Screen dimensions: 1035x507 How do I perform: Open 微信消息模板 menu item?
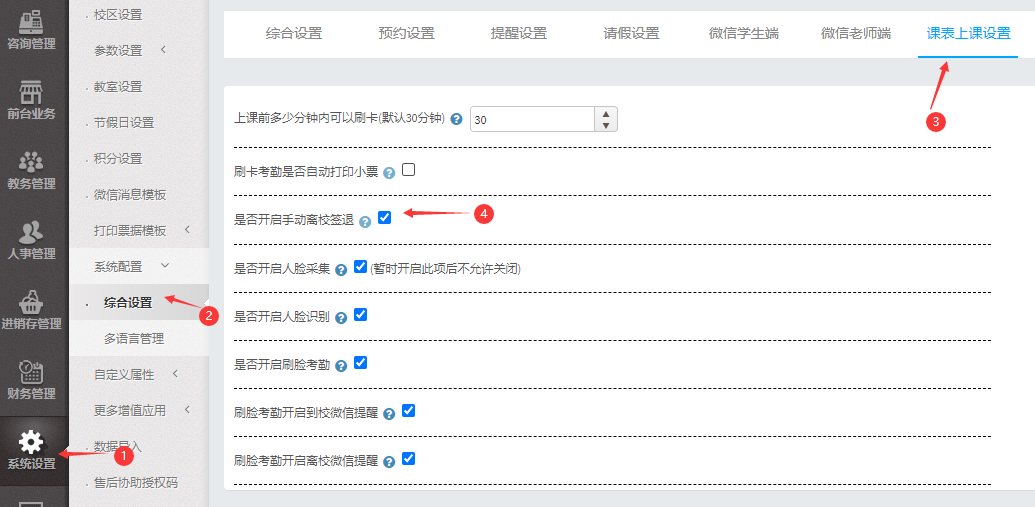pyautogui.click(x=130, y=195)
